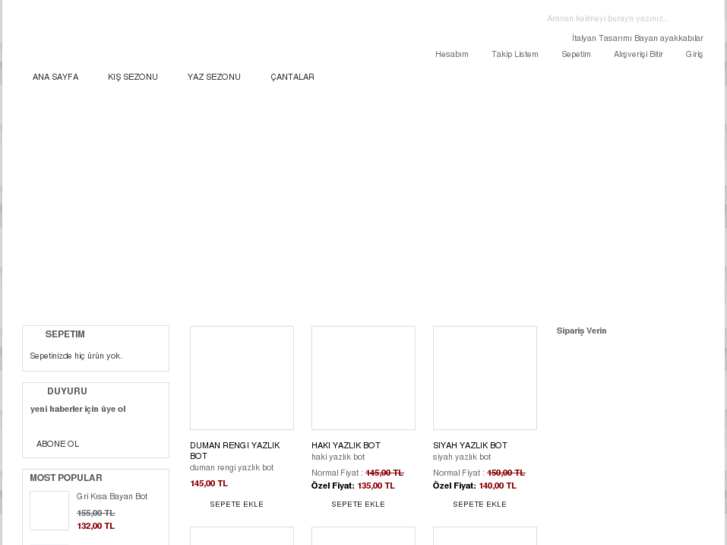Click the search keyword input field
This screenshot has height=545, width=727.
(620, 18)
